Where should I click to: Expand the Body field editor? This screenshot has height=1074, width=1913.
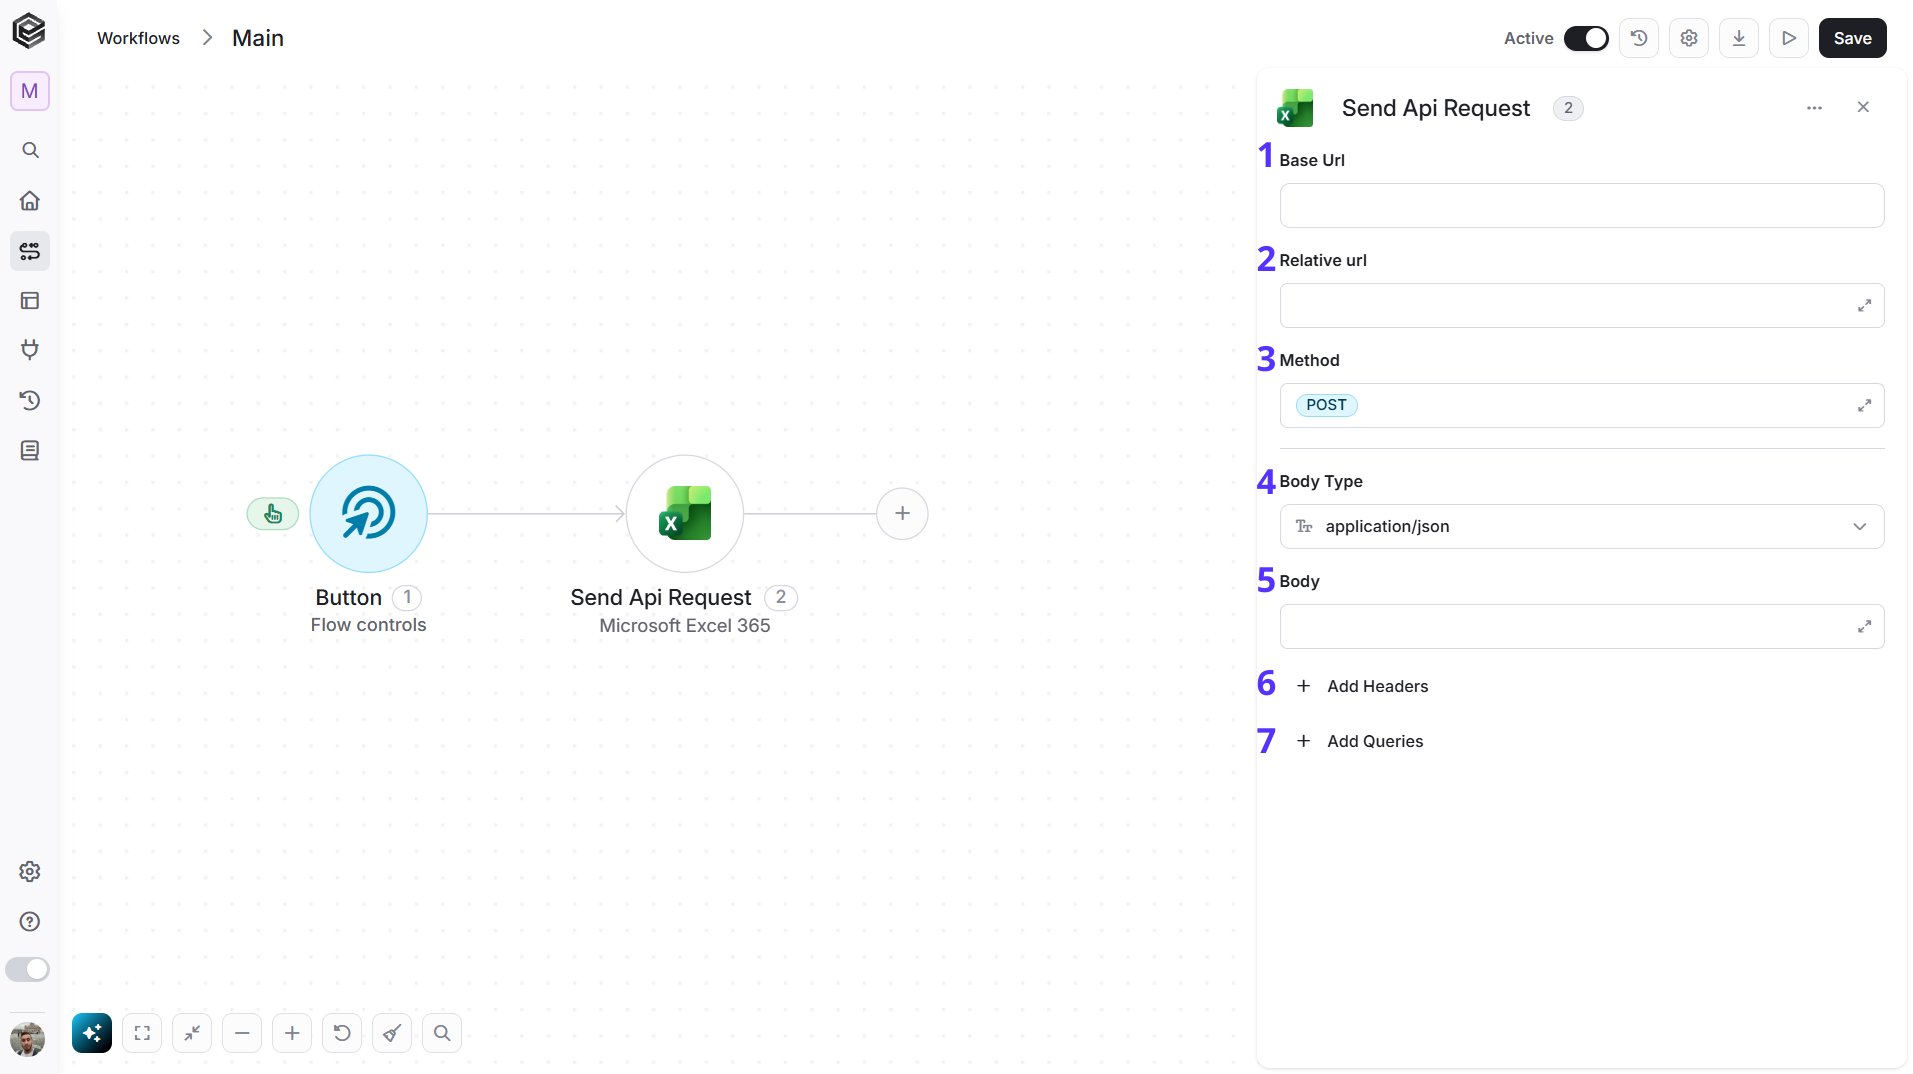click(1864, 626)
